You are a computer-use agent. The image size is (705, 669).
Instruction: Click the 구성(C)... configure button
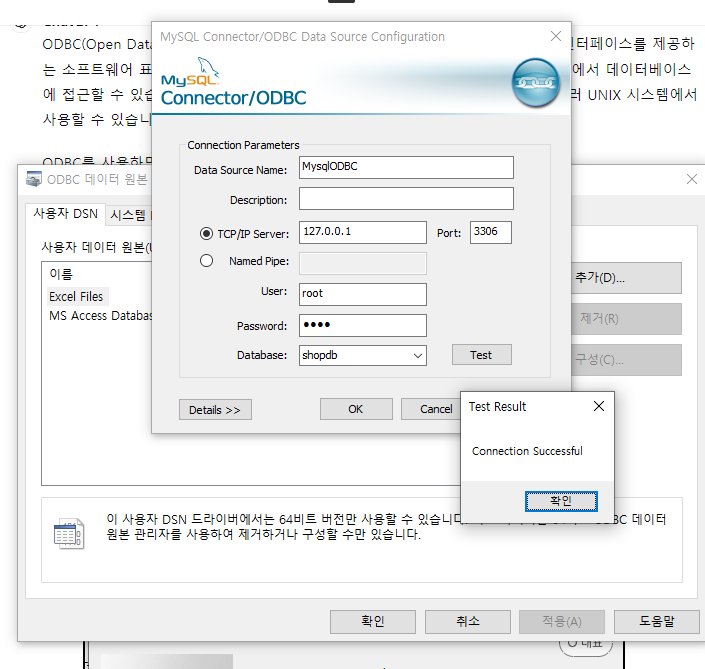(626, 360)
